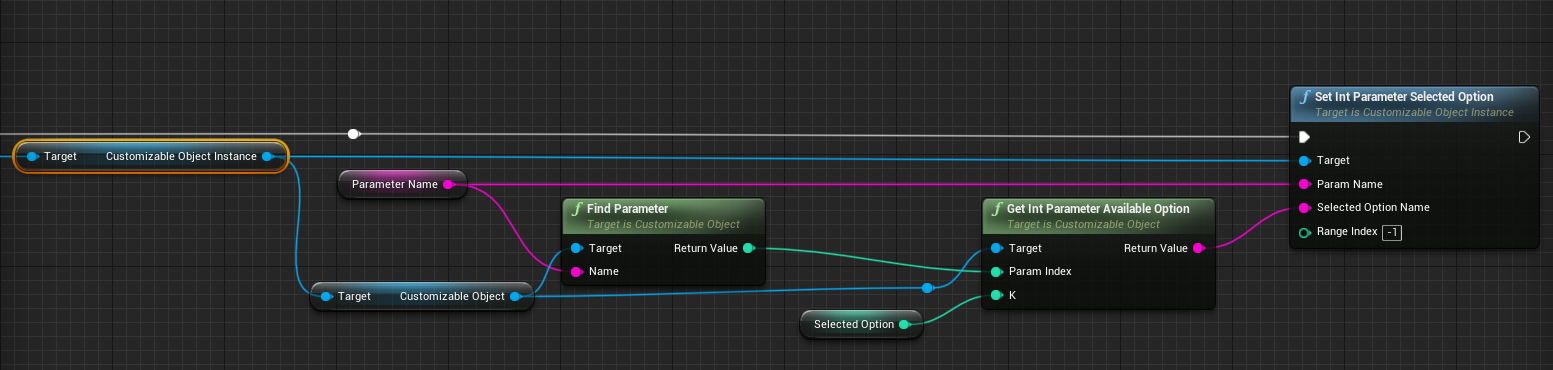The width and height of the screenshot is (1553, 370).
Task: Click the Customizable Object Instance output pin
Action: click(x=267, y=156)
